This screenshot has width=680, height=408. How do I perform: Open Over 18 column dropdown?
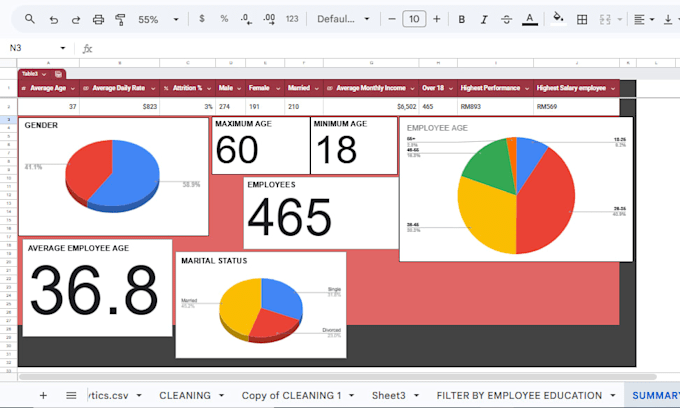point(451,88)
